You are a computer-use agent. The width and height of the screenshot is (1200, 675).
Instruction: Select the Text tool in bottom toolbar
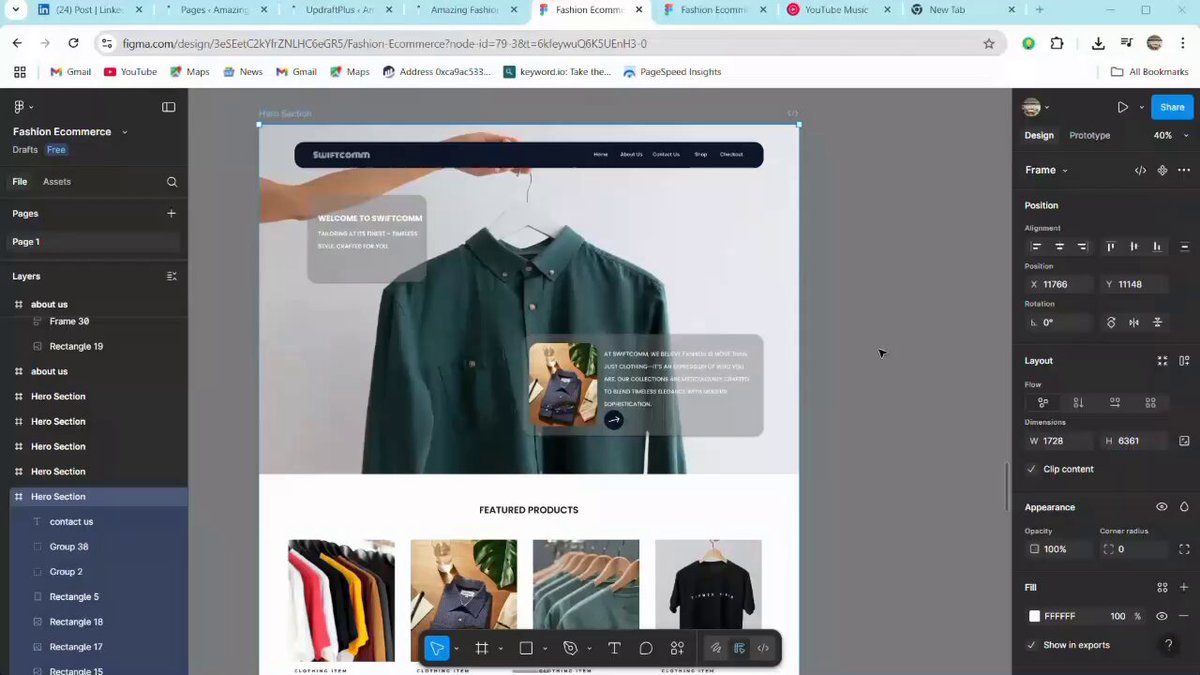[x=614, y=648]
